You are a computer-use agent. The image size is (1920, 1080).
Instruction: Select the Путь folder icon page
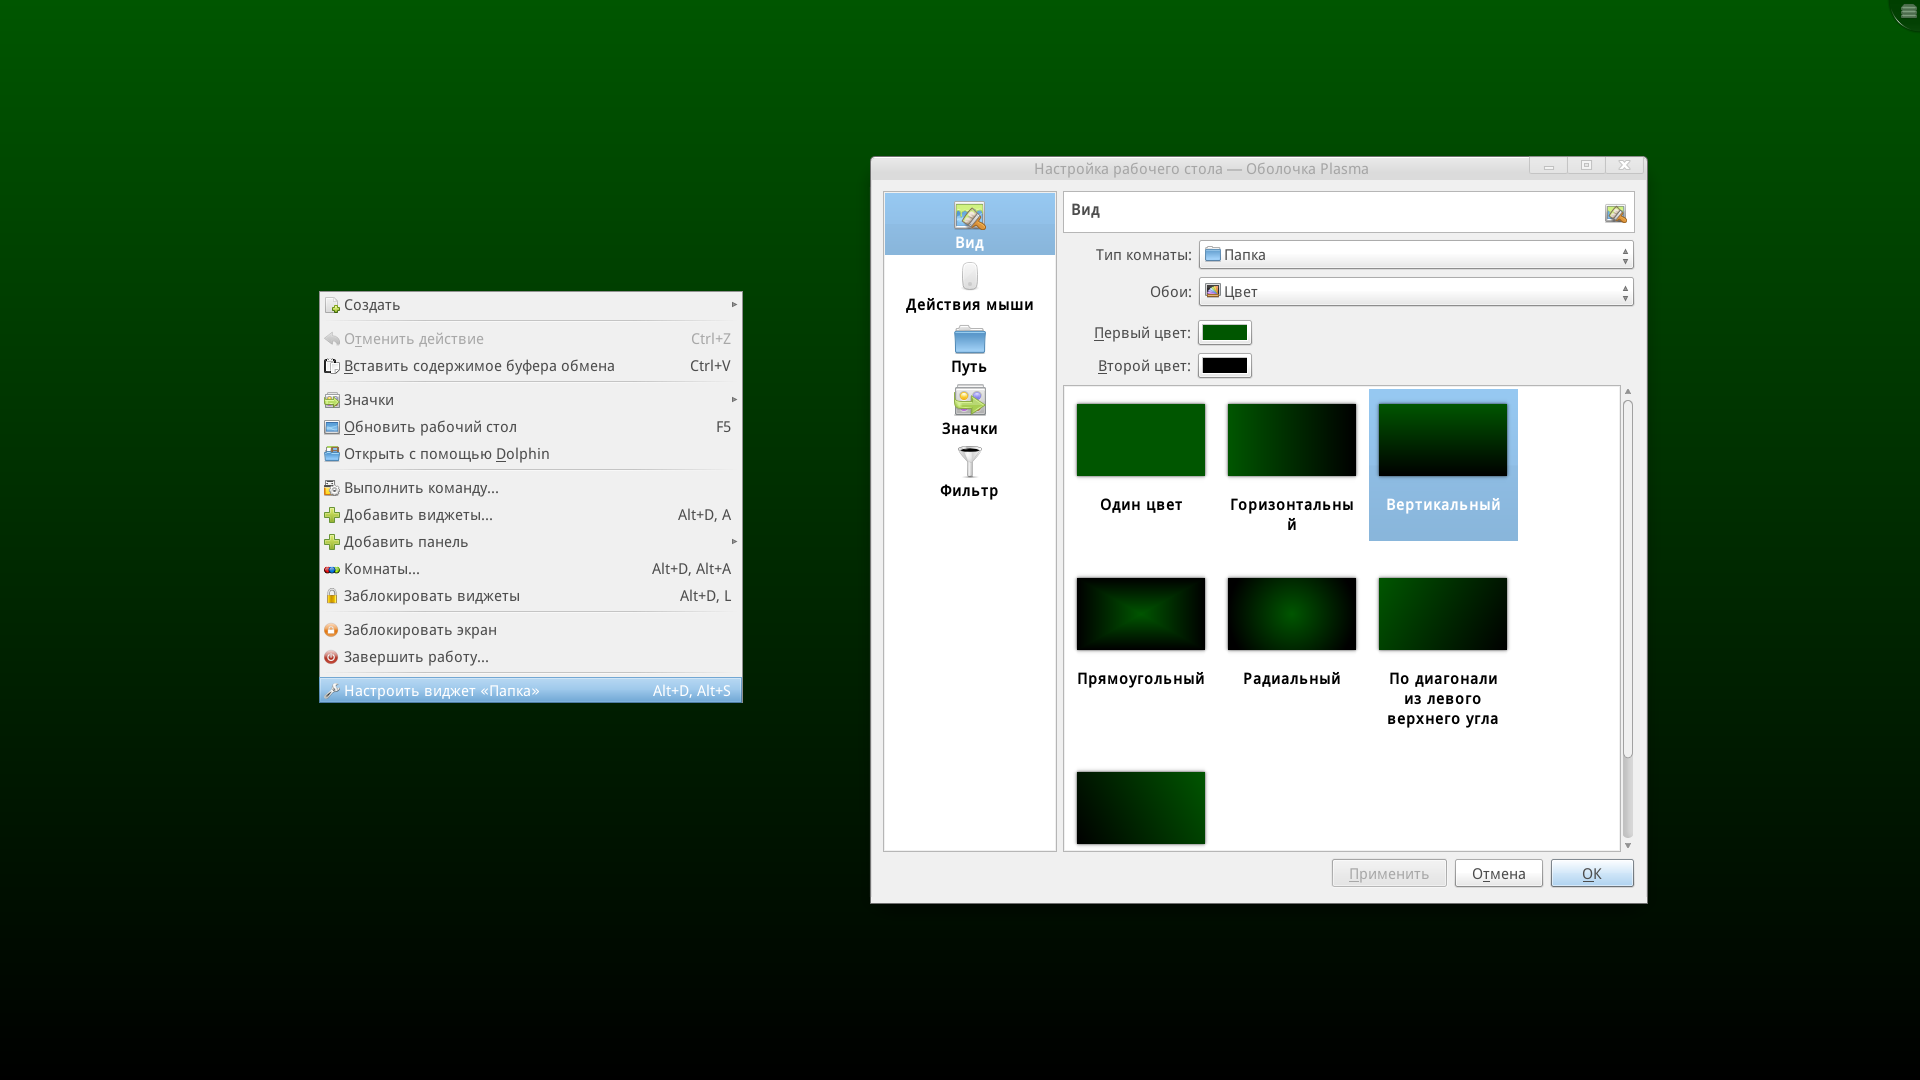point(969,340)
